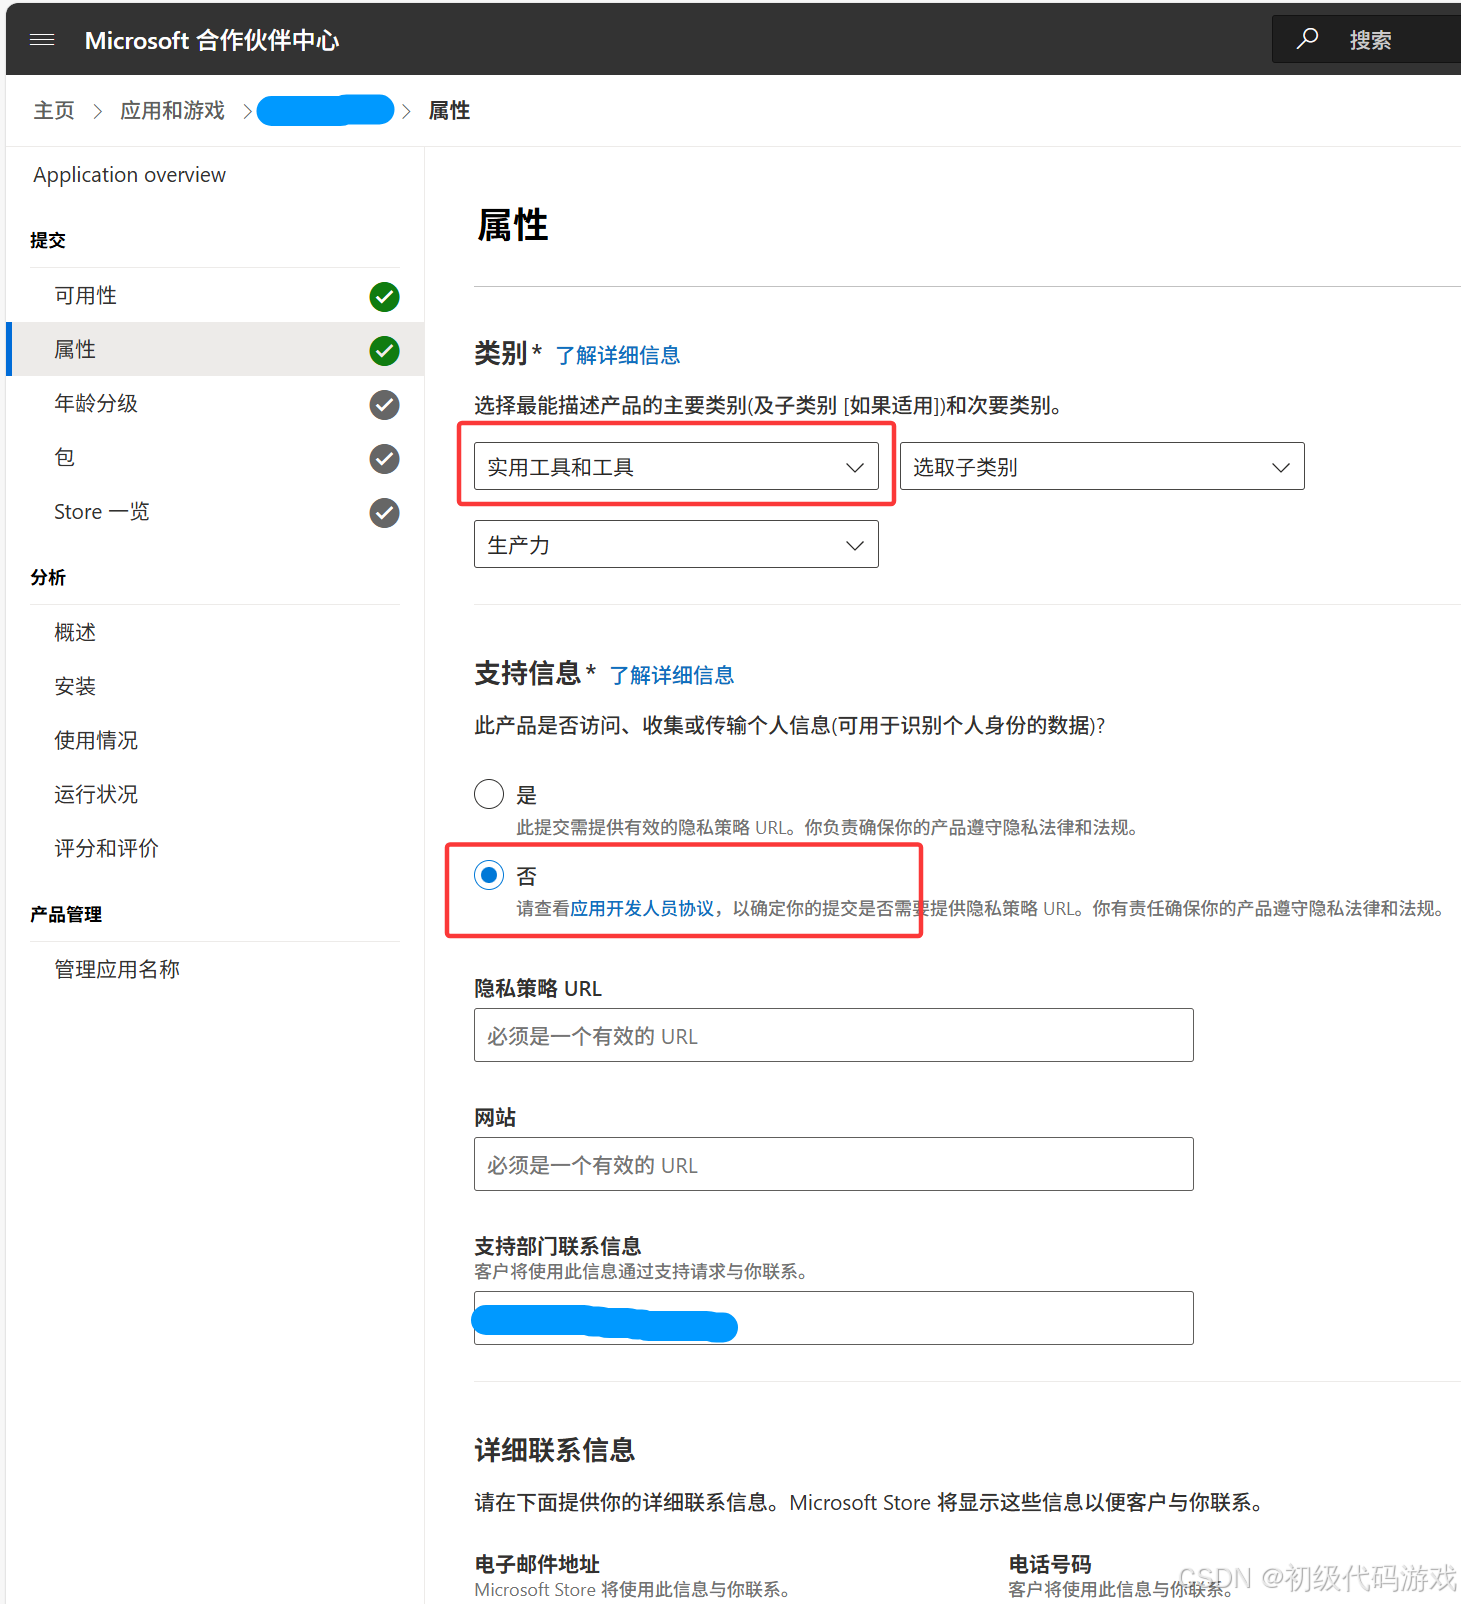Open 运行状况 analytics page

(x=96, y=795)
